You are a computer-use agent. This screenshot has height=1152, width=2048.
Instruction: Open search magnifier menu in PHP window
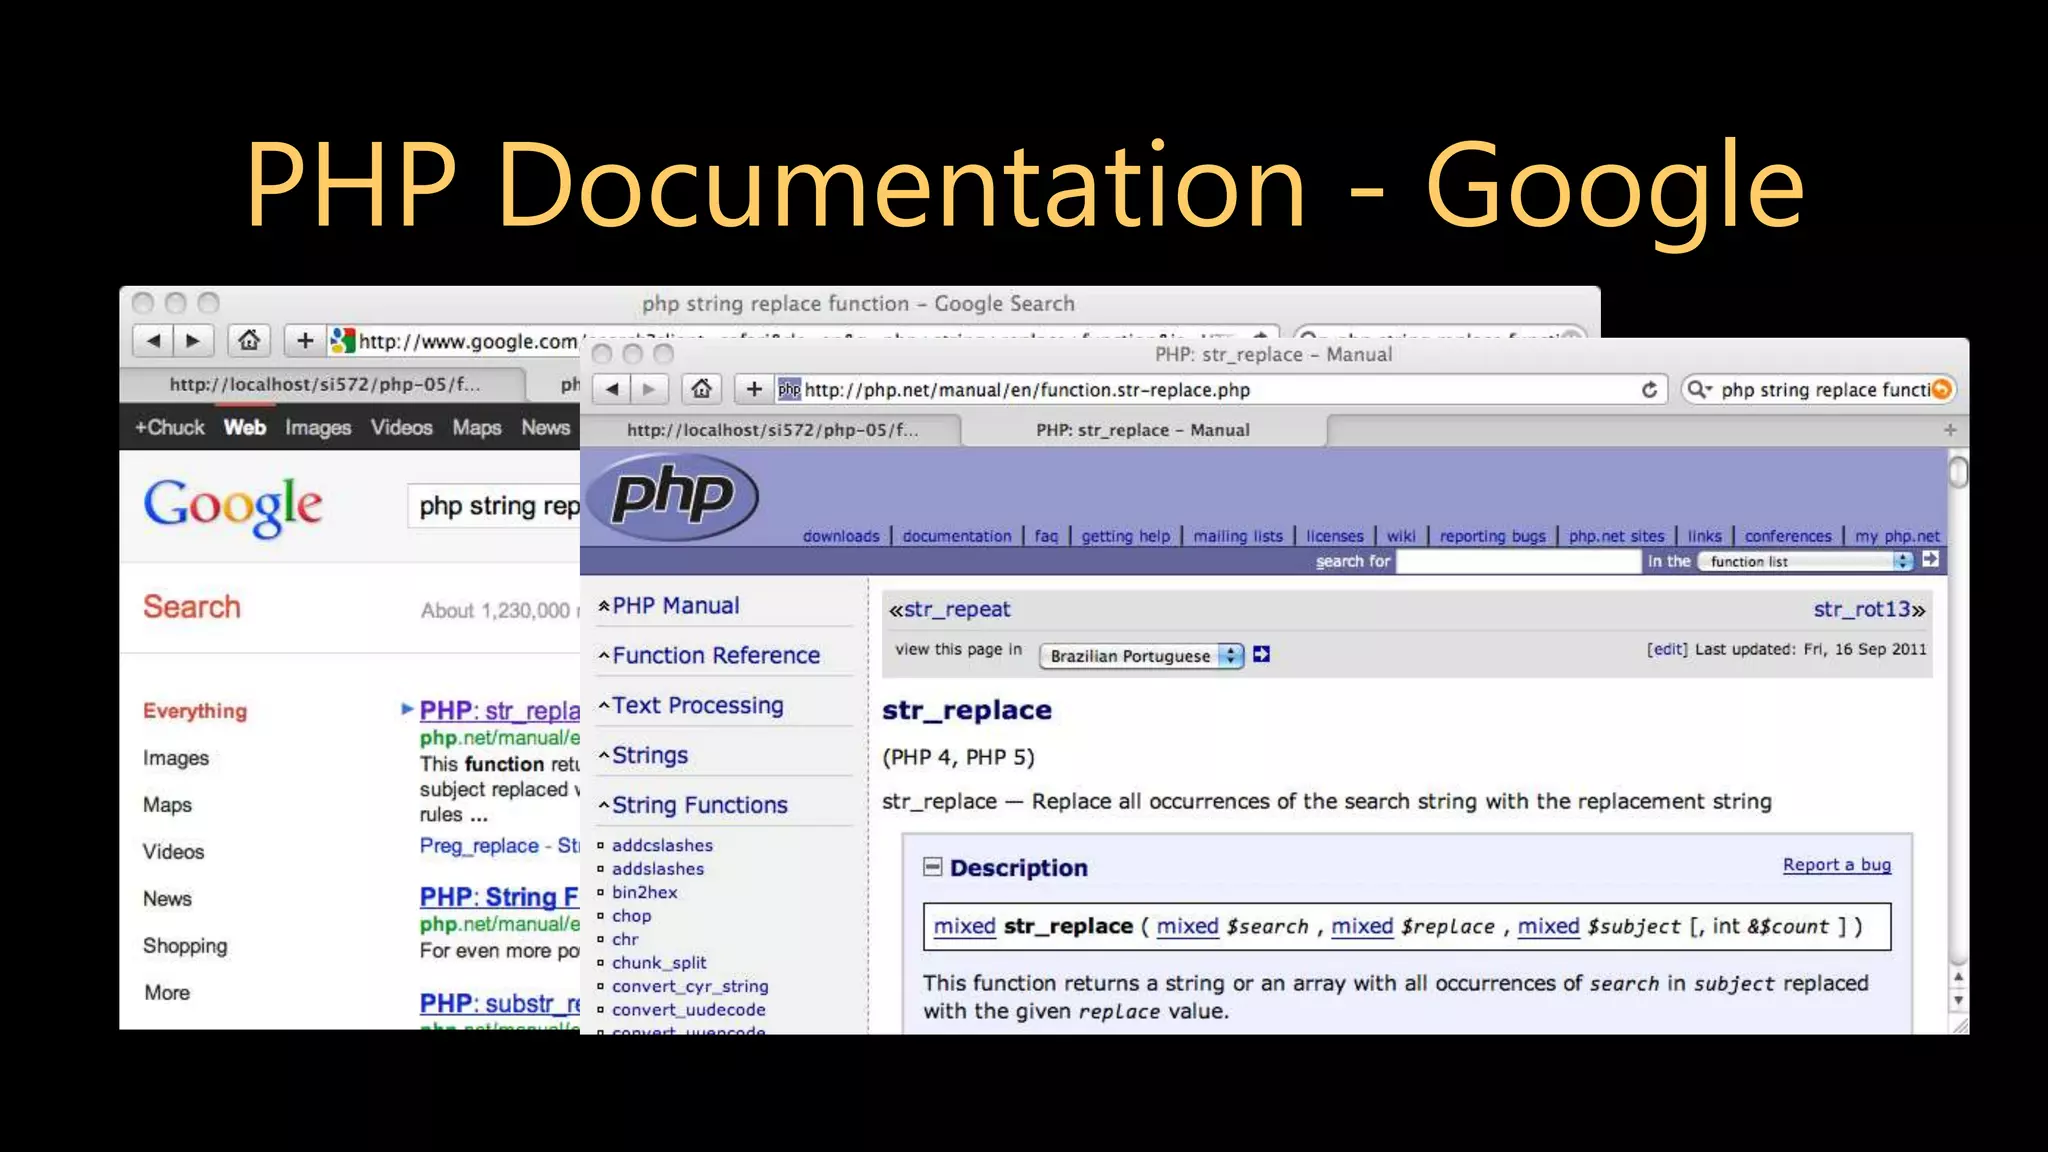click(x=1698, y=390)
